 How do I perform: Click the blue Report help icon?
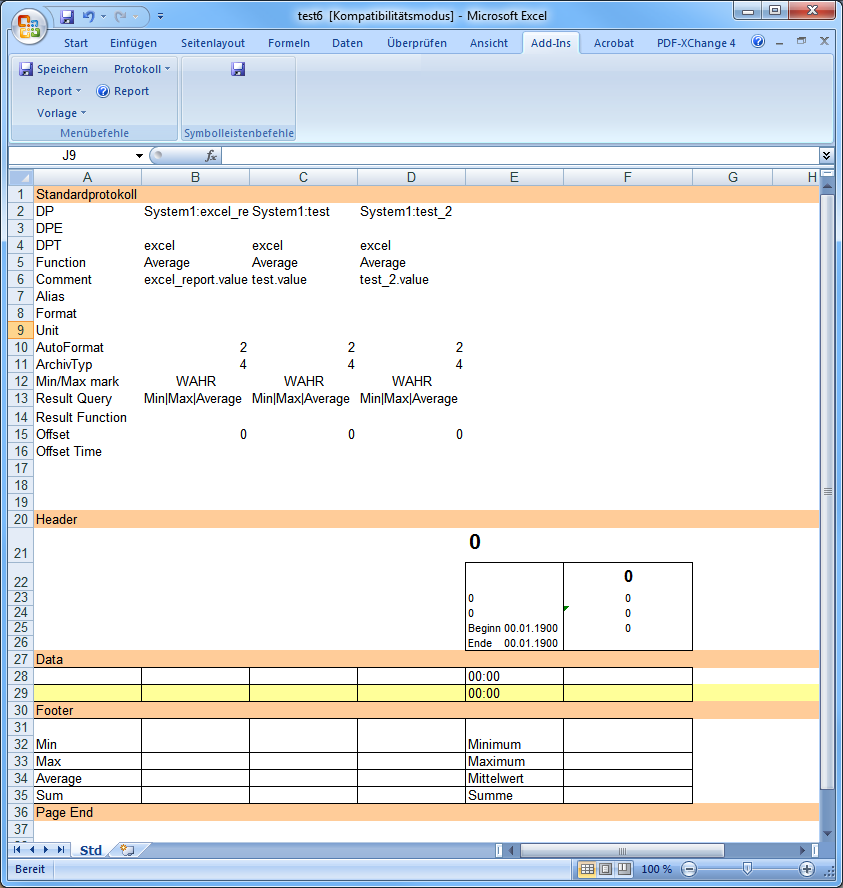pyautogui.click(x=103, y=91)
